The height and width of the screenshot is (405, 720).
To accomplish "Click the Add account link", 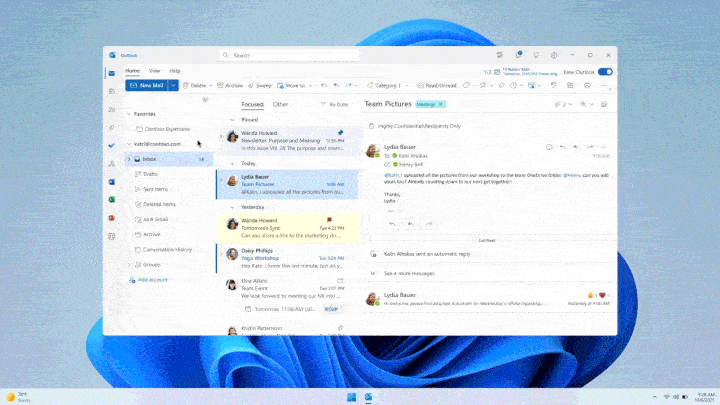I will (152, 280).
